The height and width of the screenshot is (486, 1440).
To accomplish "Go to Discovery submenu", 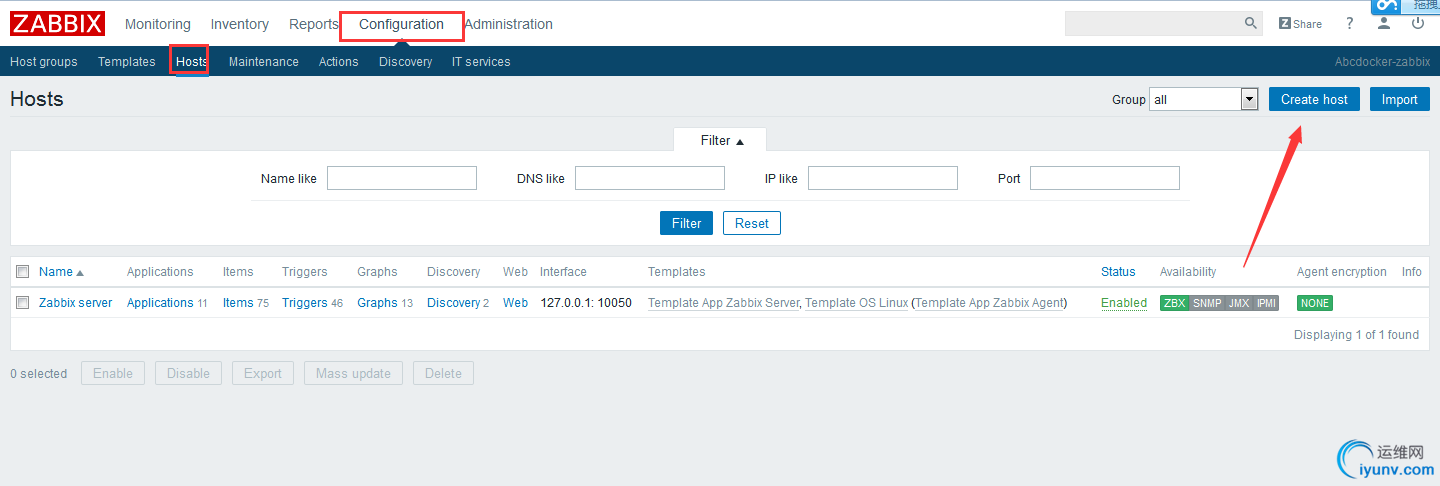I will (406, 62).
